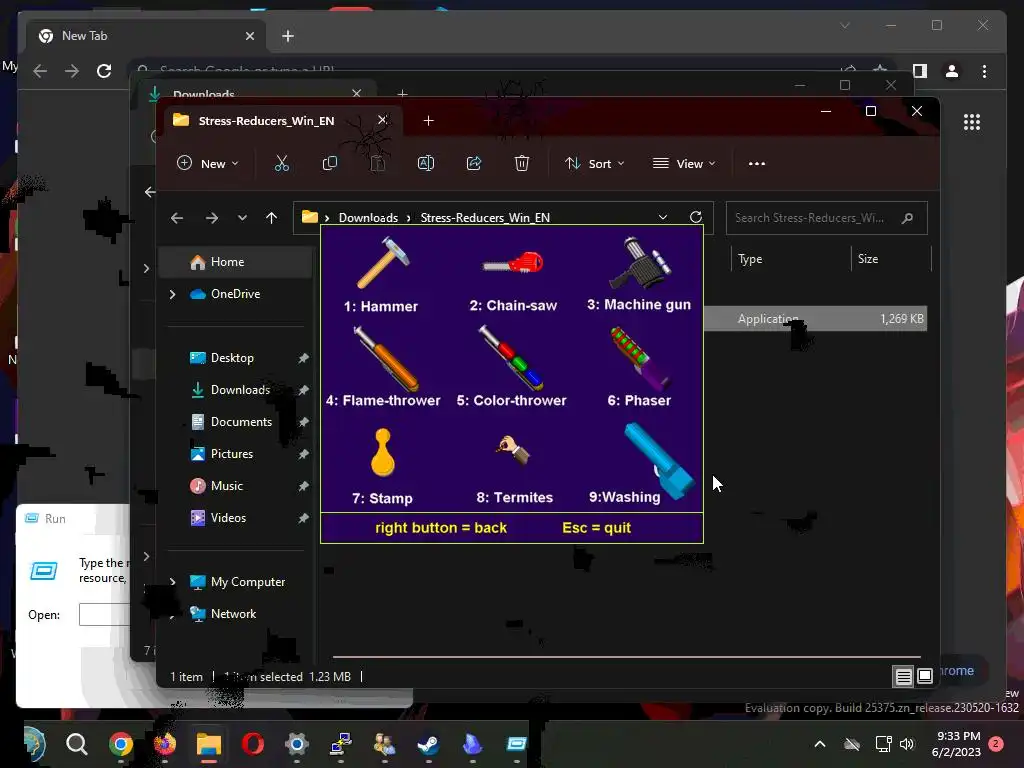The image size is (1024, 768).
Task: Open Chrome's three-dot menu
Action: point(984,71)
